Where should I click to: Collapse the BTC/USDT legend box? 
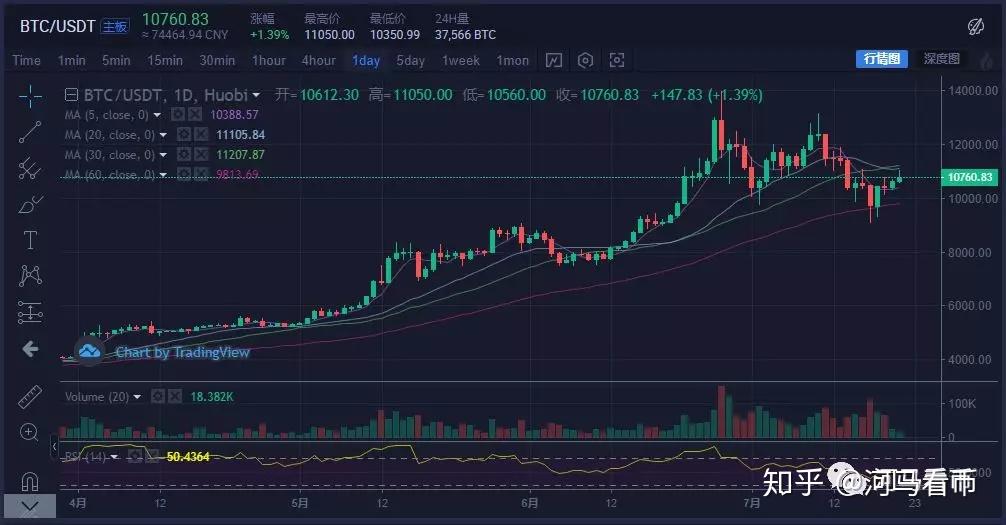(x=71, y=95)
